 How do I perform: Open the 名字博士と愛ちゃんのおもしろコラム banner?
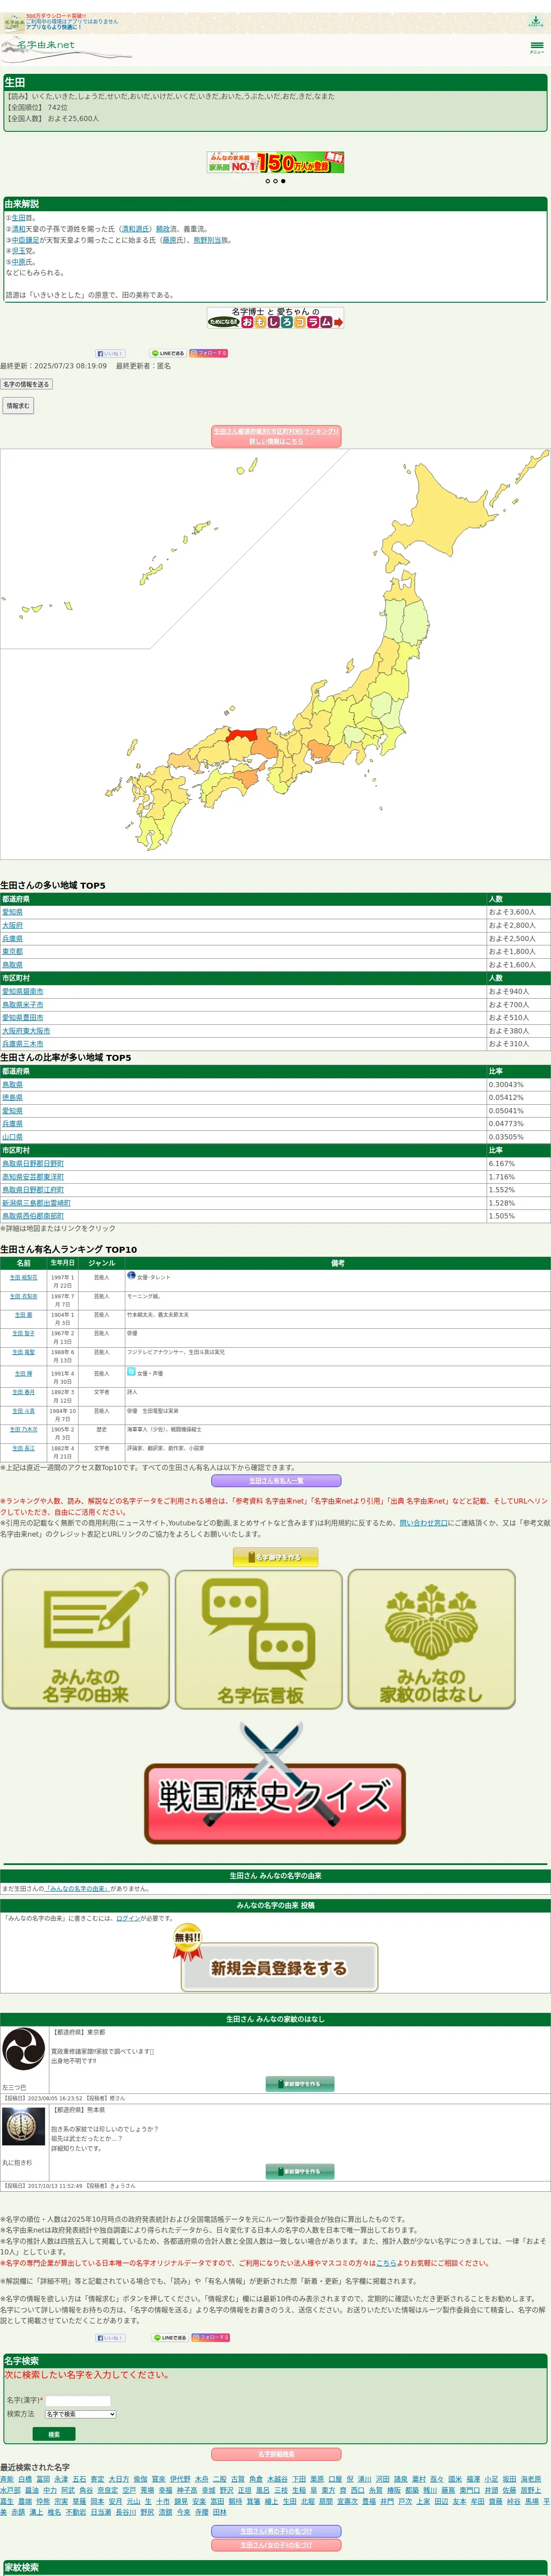coord(275,318)
